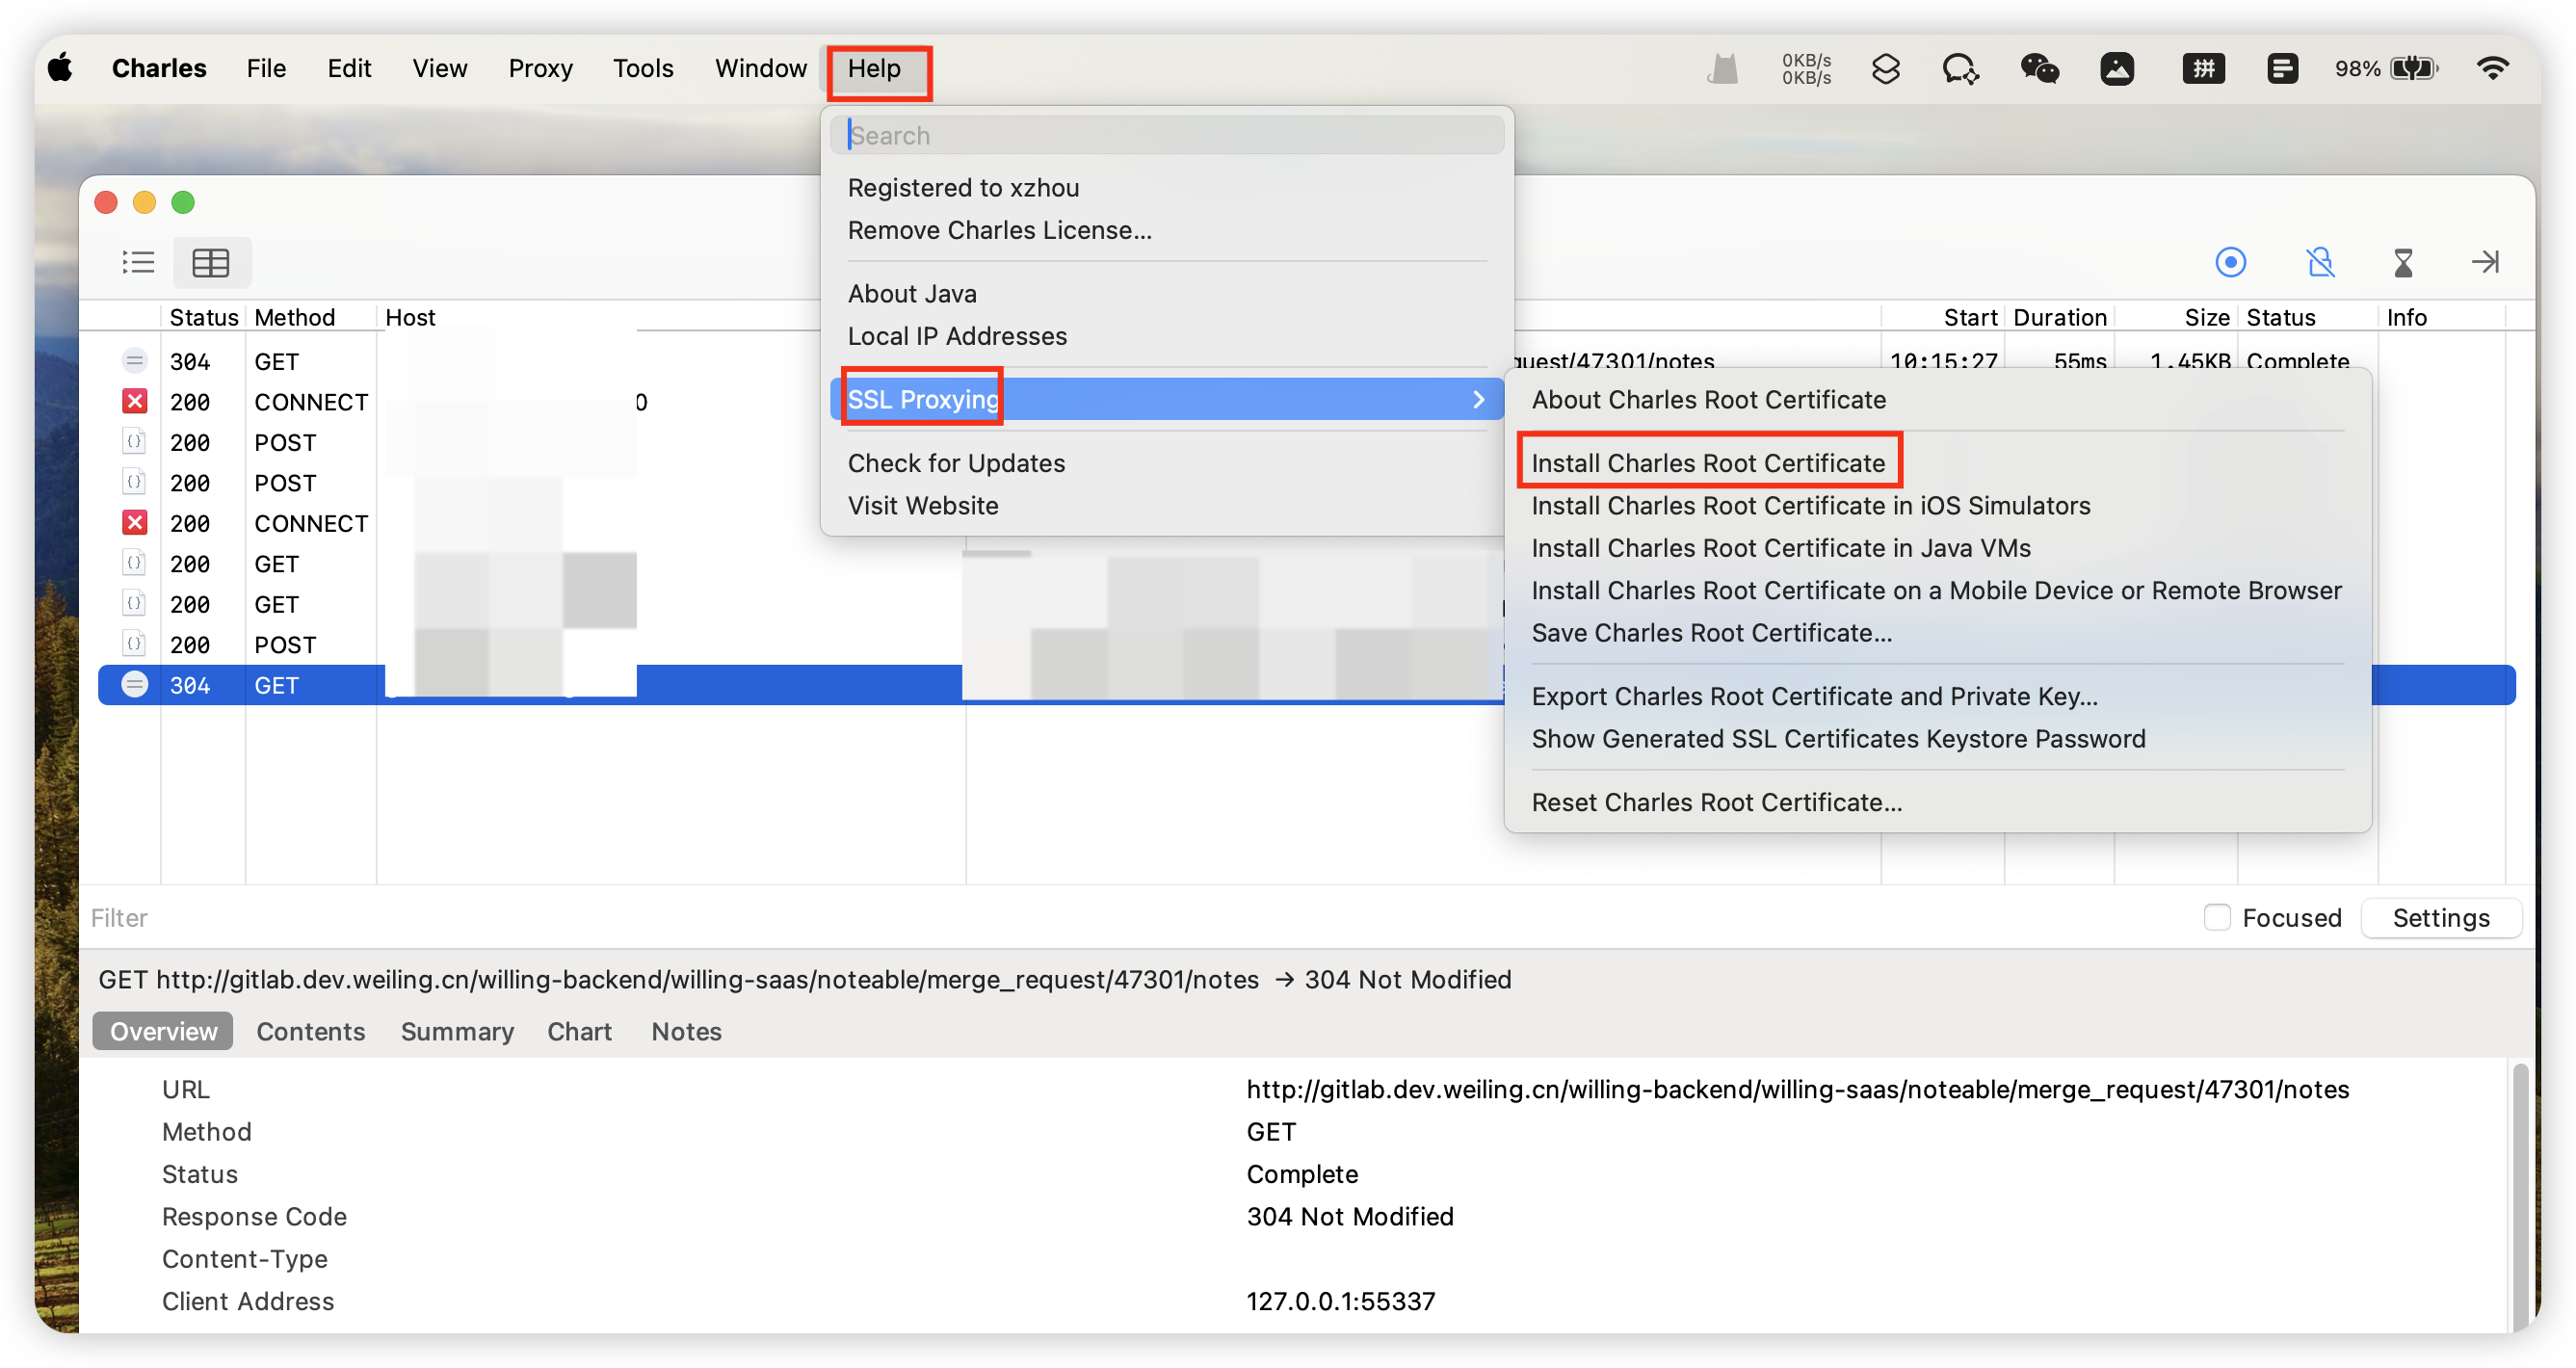
Task: Click the first CONNECT row's red error icon
Action: (135, 402)
